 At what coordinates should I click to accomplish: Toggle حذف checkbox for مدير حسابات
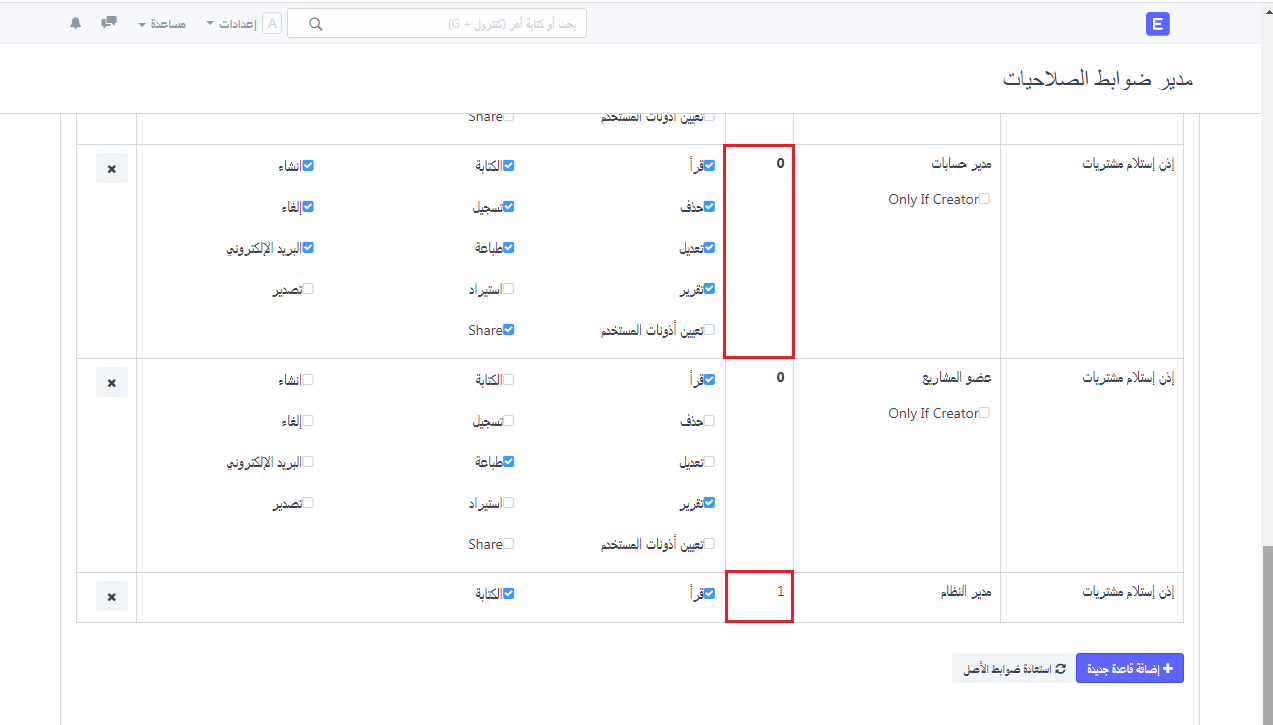709,207
